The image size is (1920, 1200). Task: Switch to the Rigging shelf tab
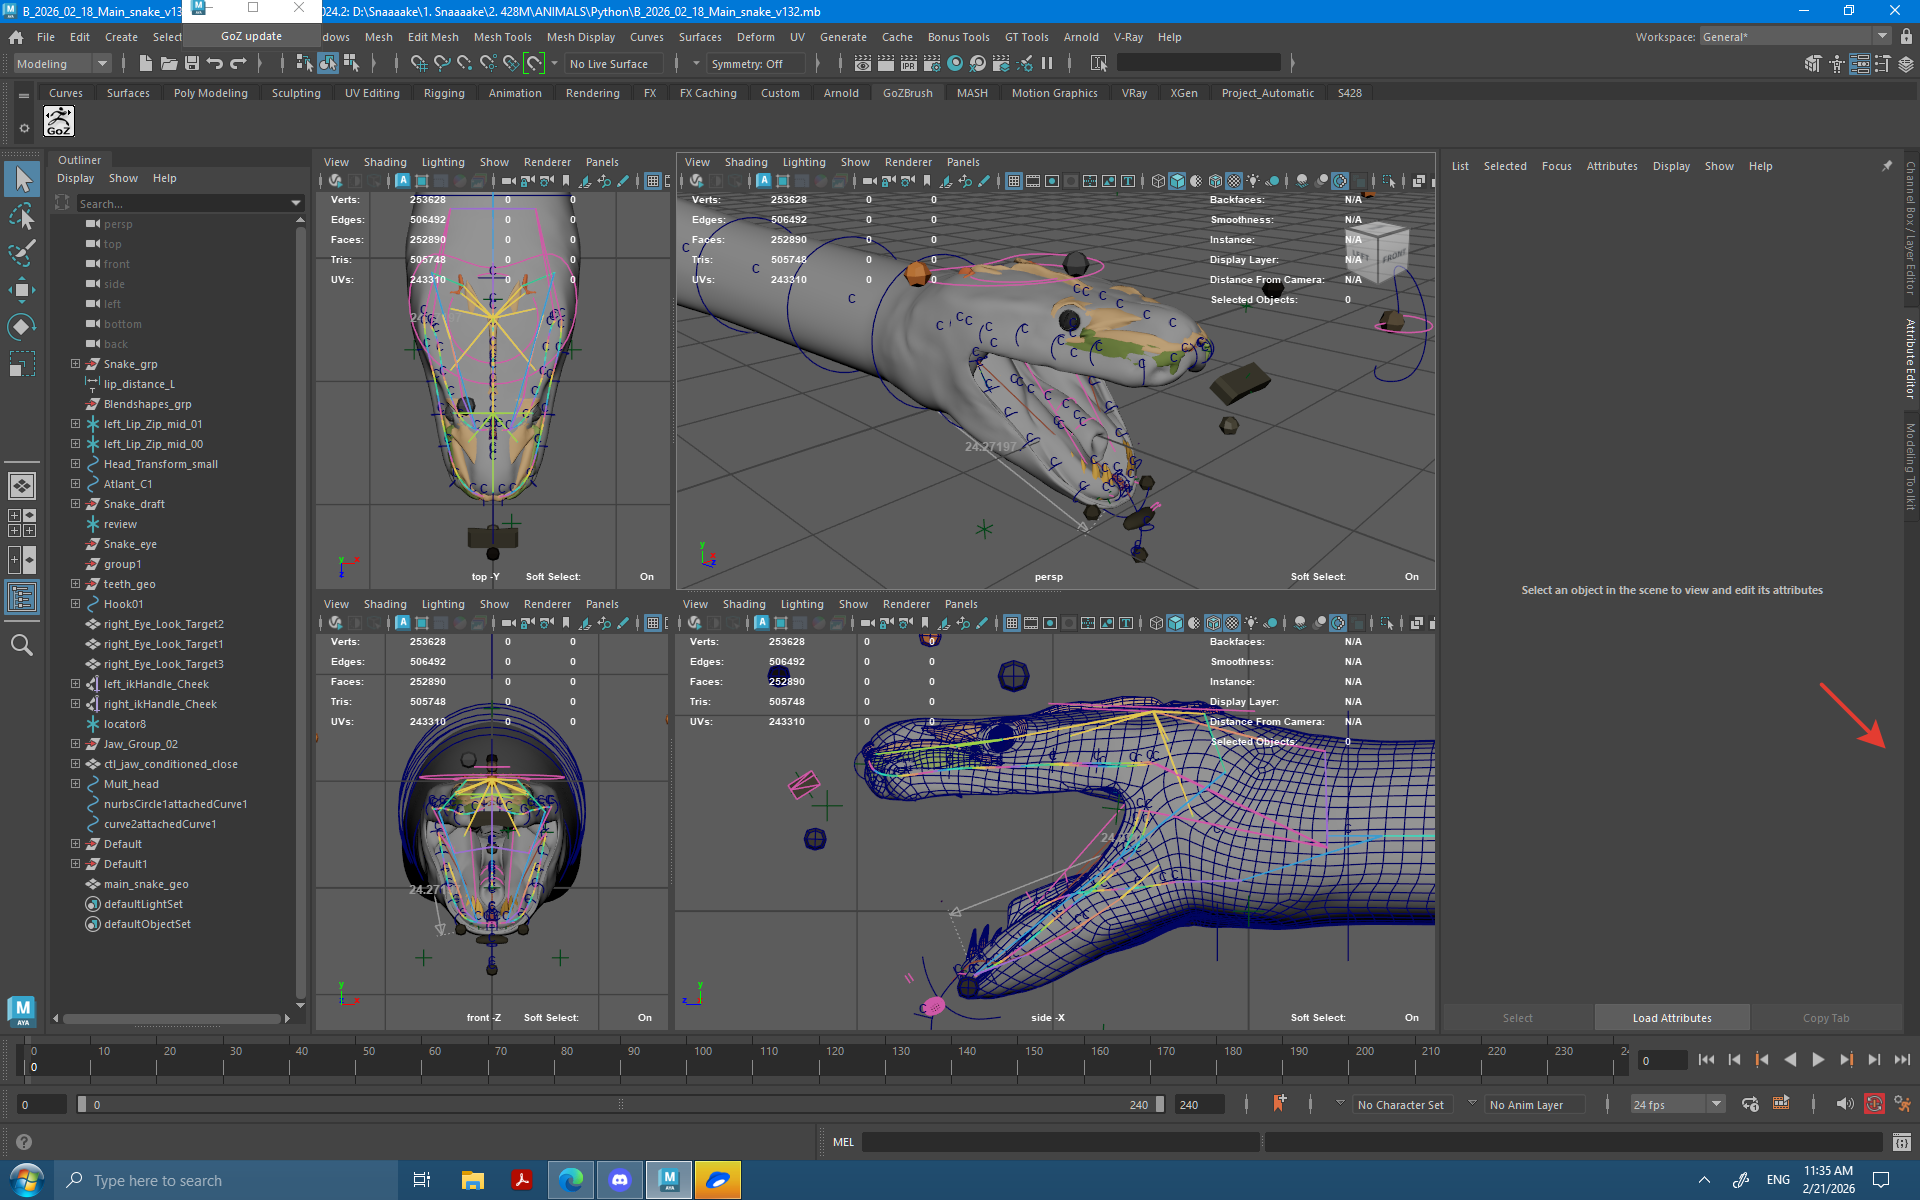pos(444,93)
